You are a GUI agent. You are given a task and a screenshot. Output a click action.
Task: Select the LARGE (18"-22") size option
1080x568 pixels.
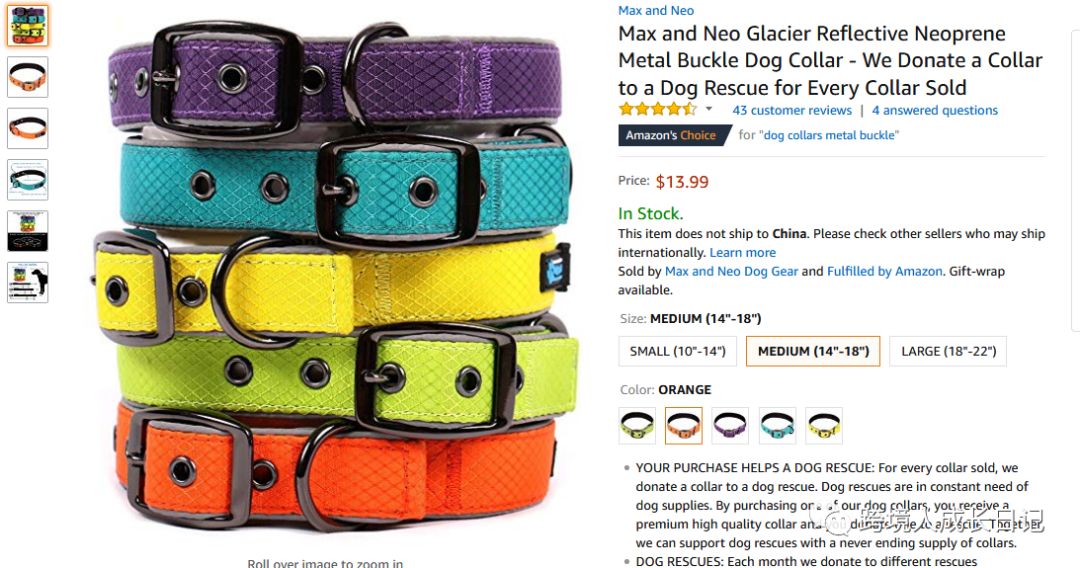click(x=948, y=351)
